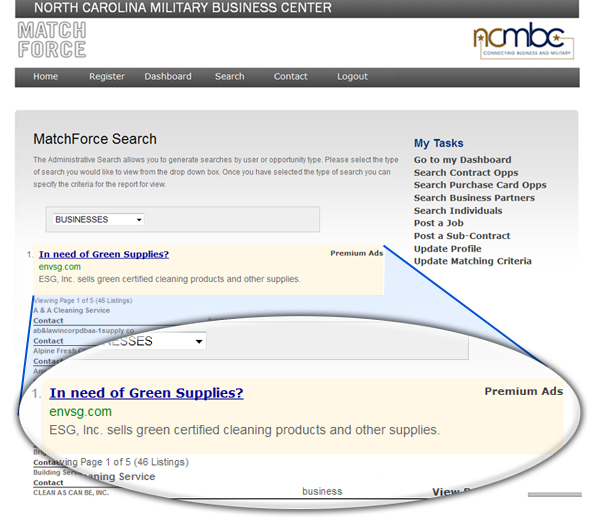The height and width of the screenshot is (517, 597).
Task: Select the A & A Cleaning Service listing
Action: pos(72,311)
